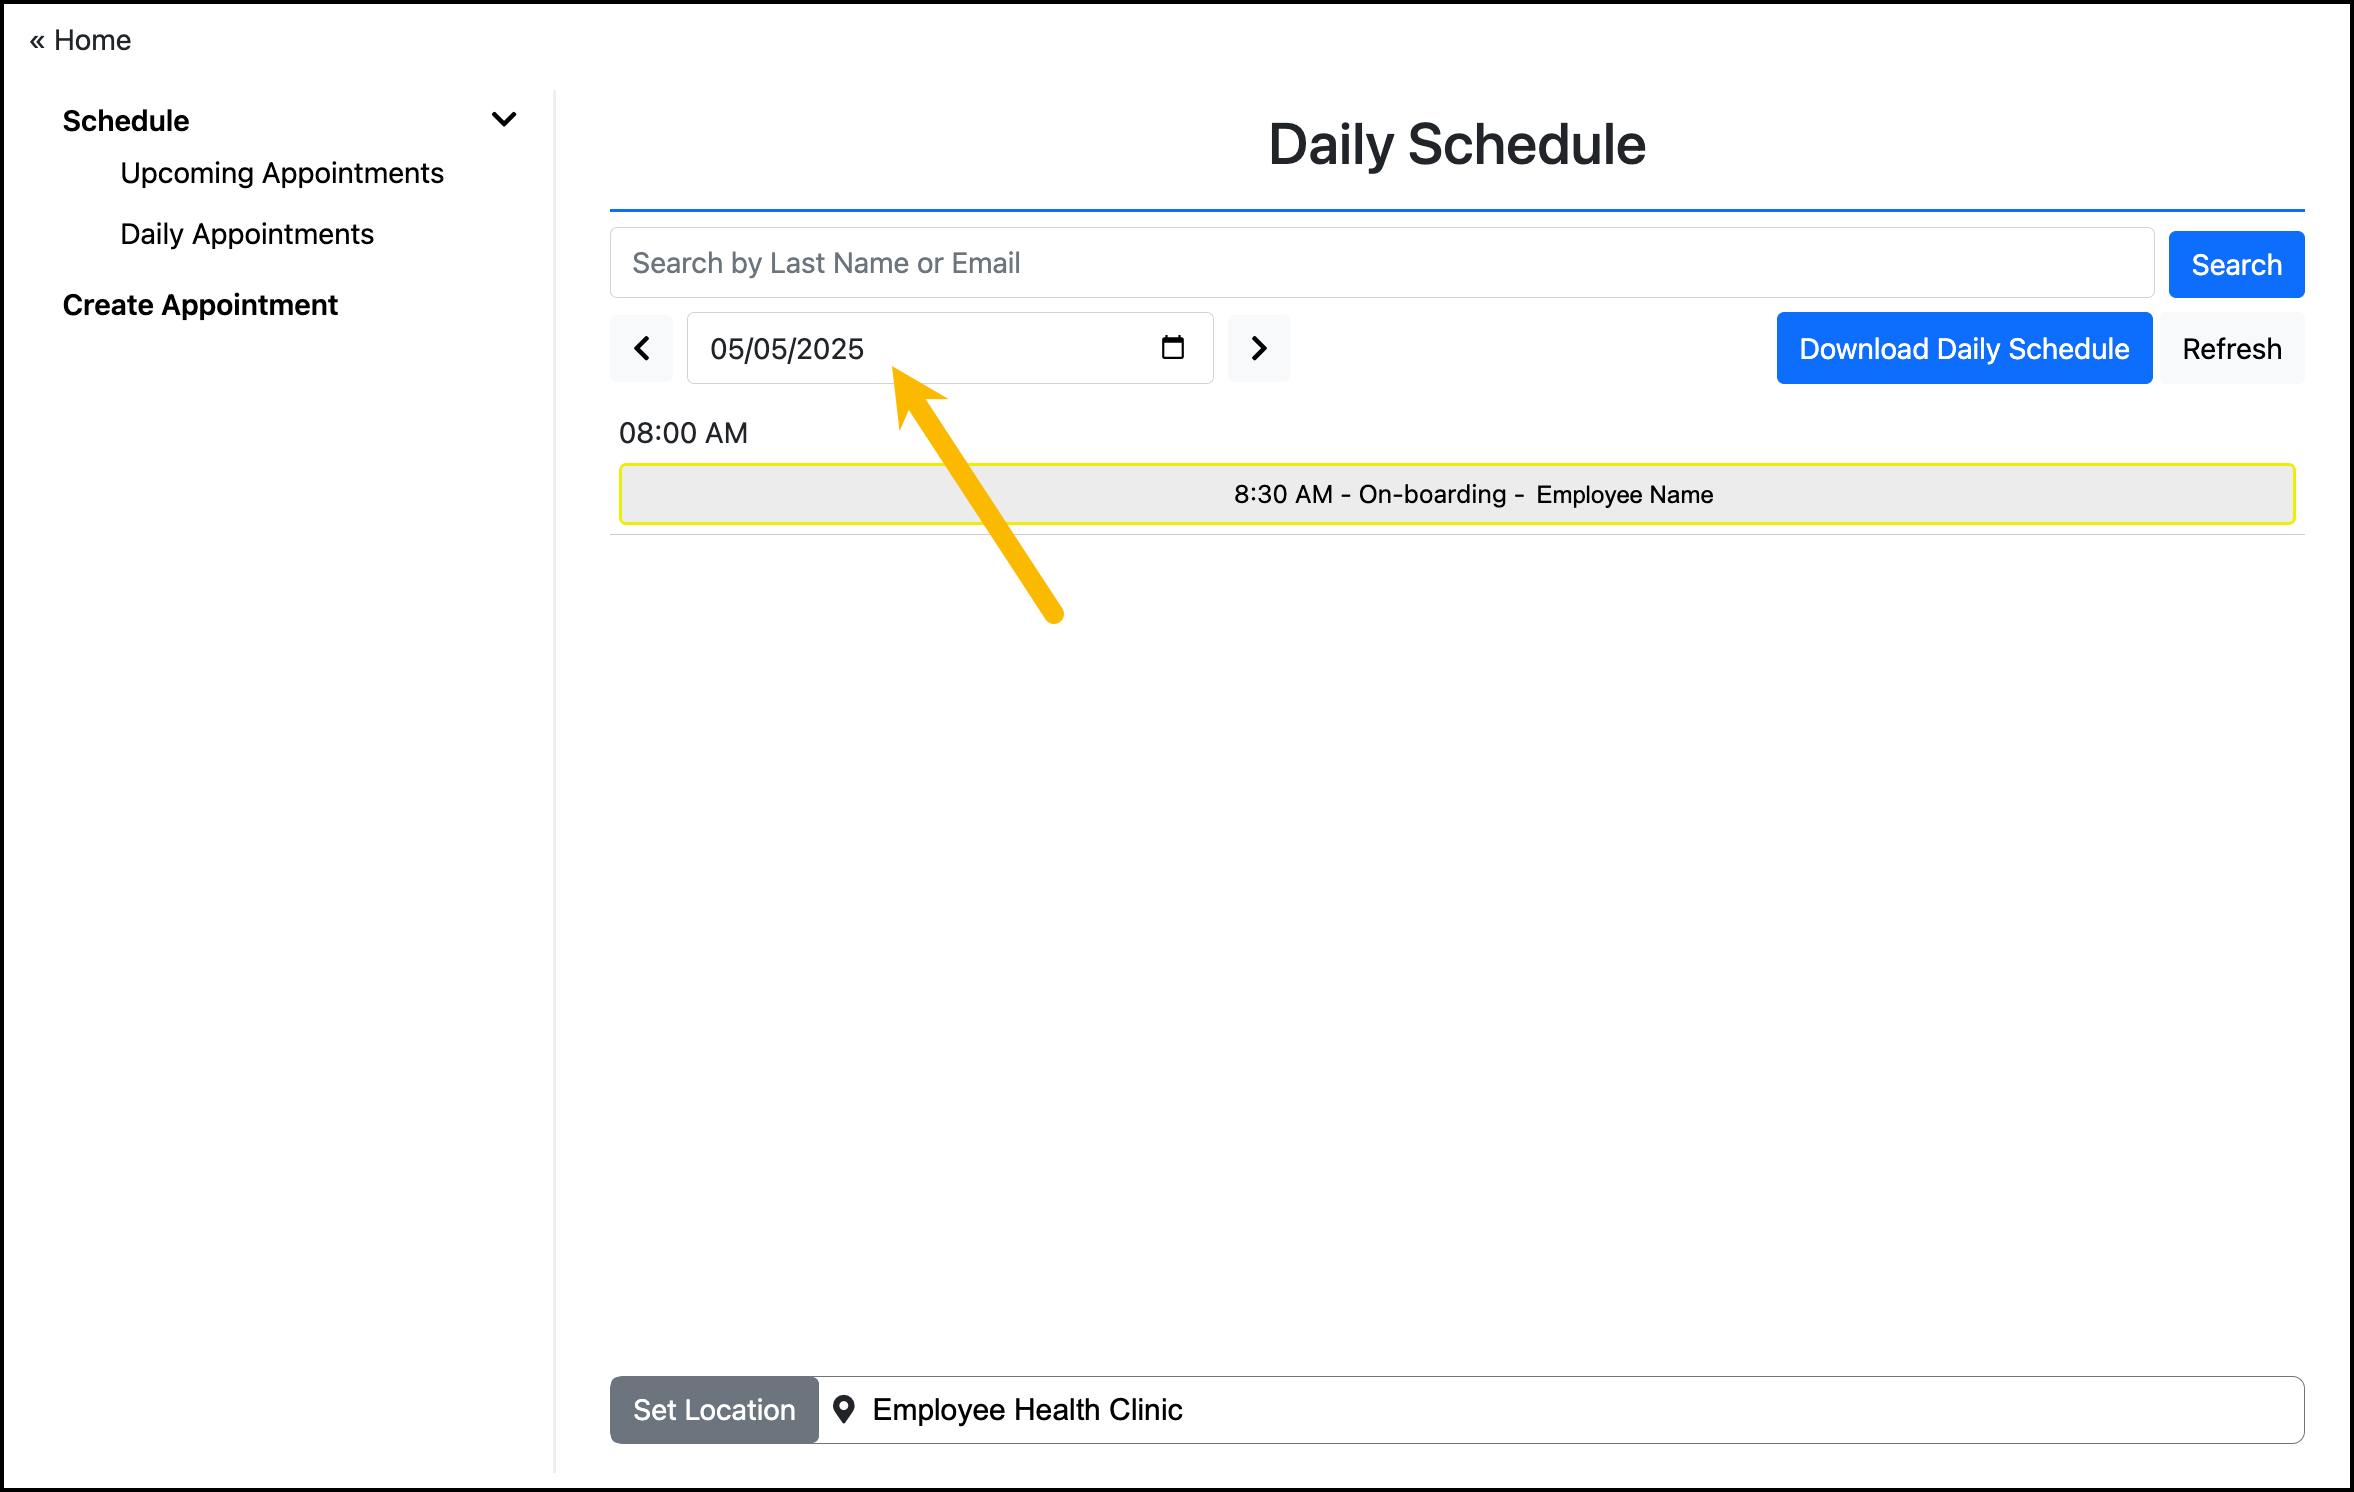The height and width of the screenshot is (1492, 2354).
Task: Click Download Daily Schedule
Action: (x=1963, y=348)
